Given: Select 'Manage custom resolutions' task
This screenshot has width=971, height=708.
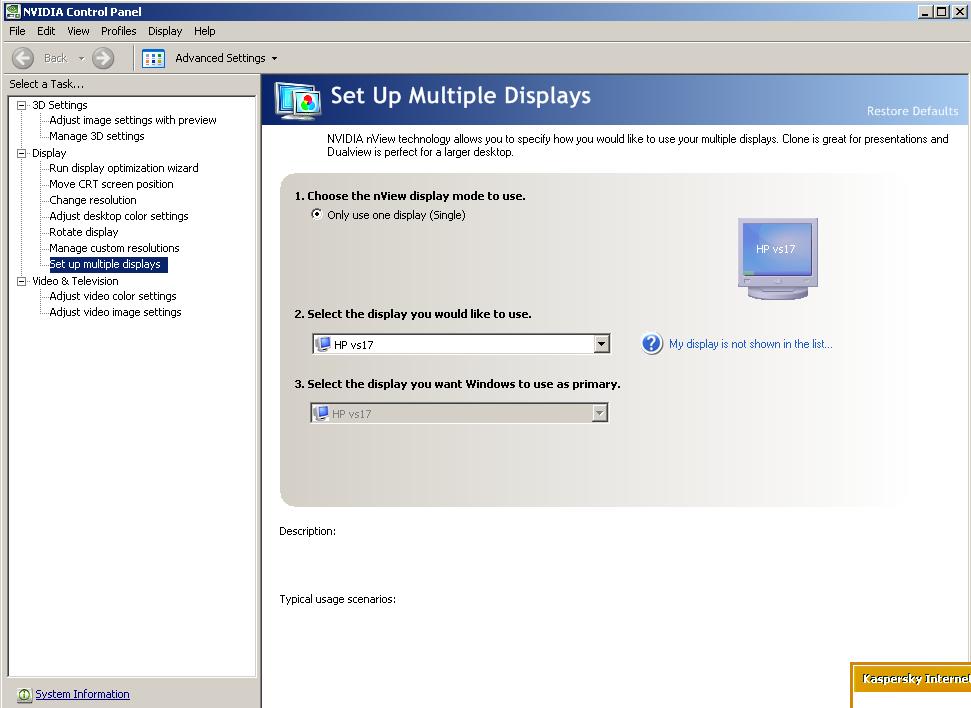Looking at the screenshot, I should pyautogui.click(x=114, y=248).
